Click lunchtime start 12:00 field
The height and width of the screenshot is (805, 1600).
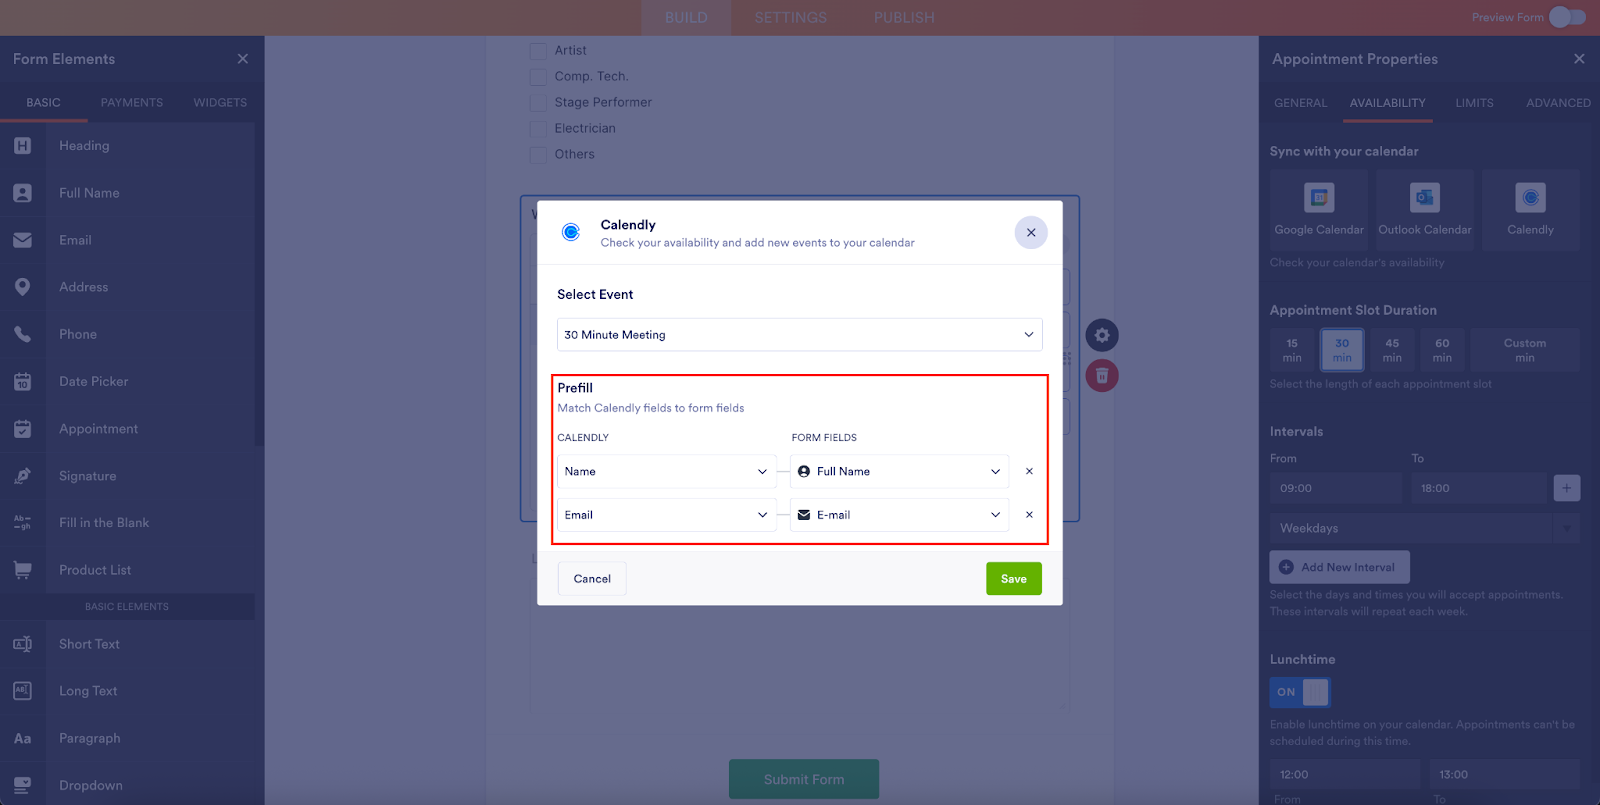[x=1345, y=774]
